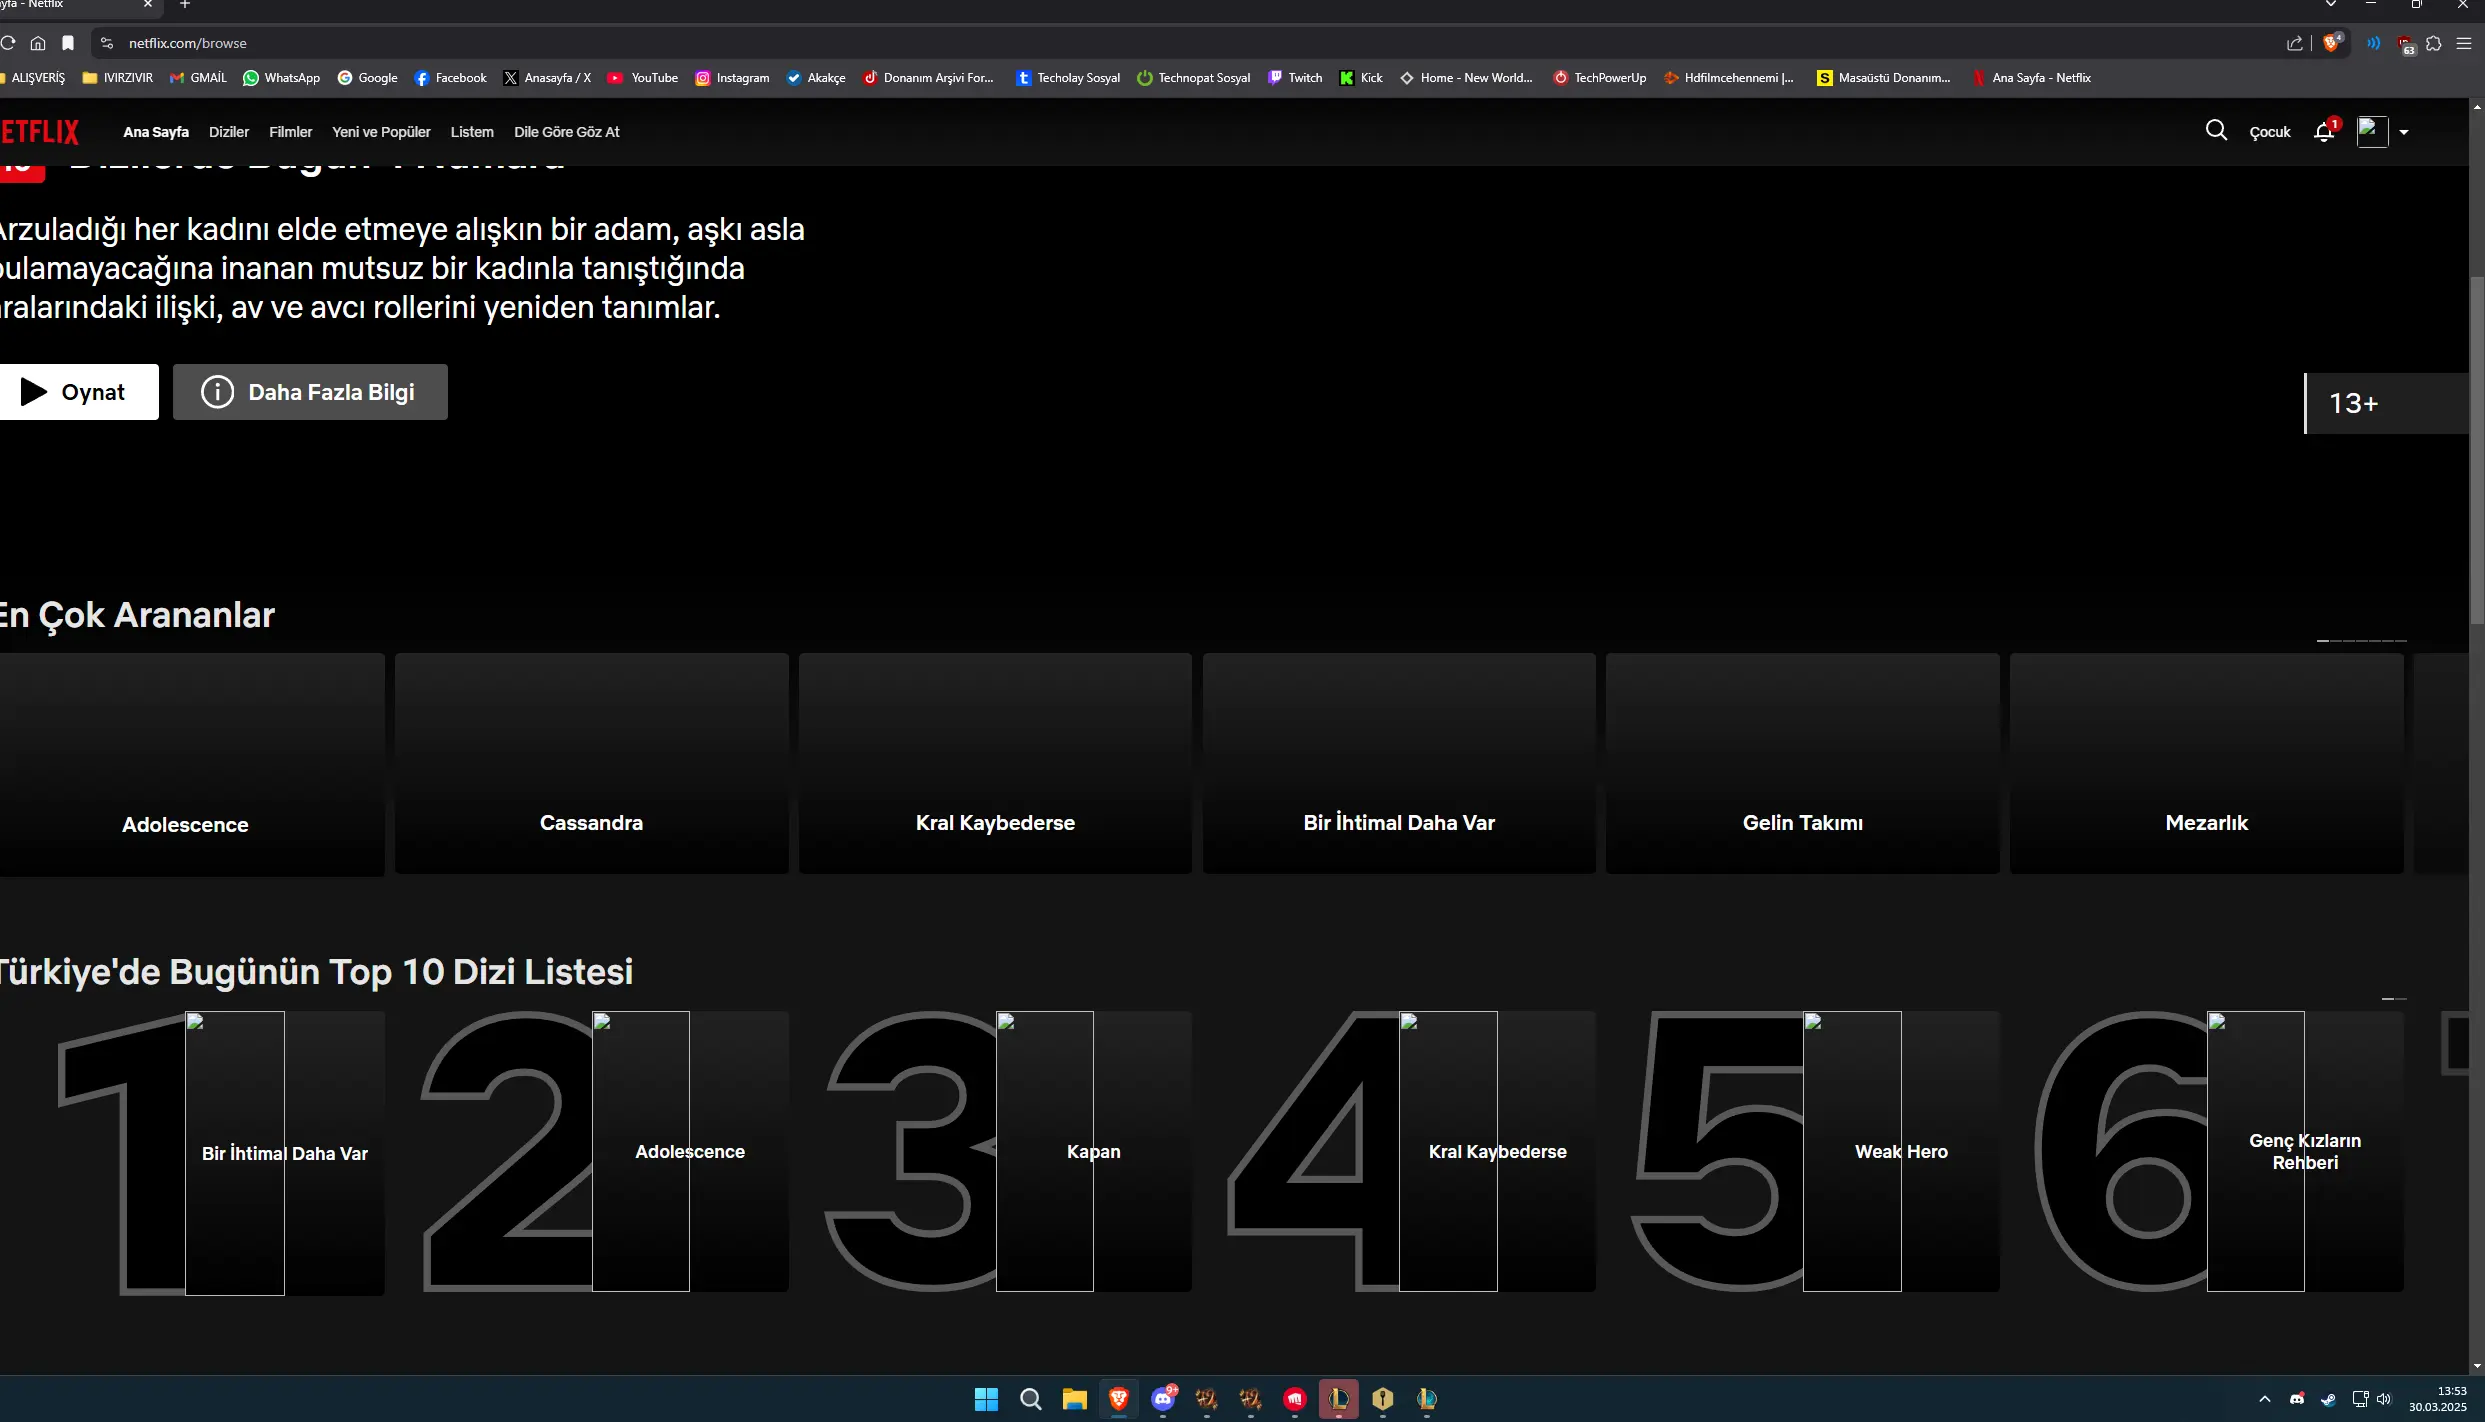Open the Netflix notifications bell
This screenshot has width=2485, height=1422.
[x=2324, y=132]
